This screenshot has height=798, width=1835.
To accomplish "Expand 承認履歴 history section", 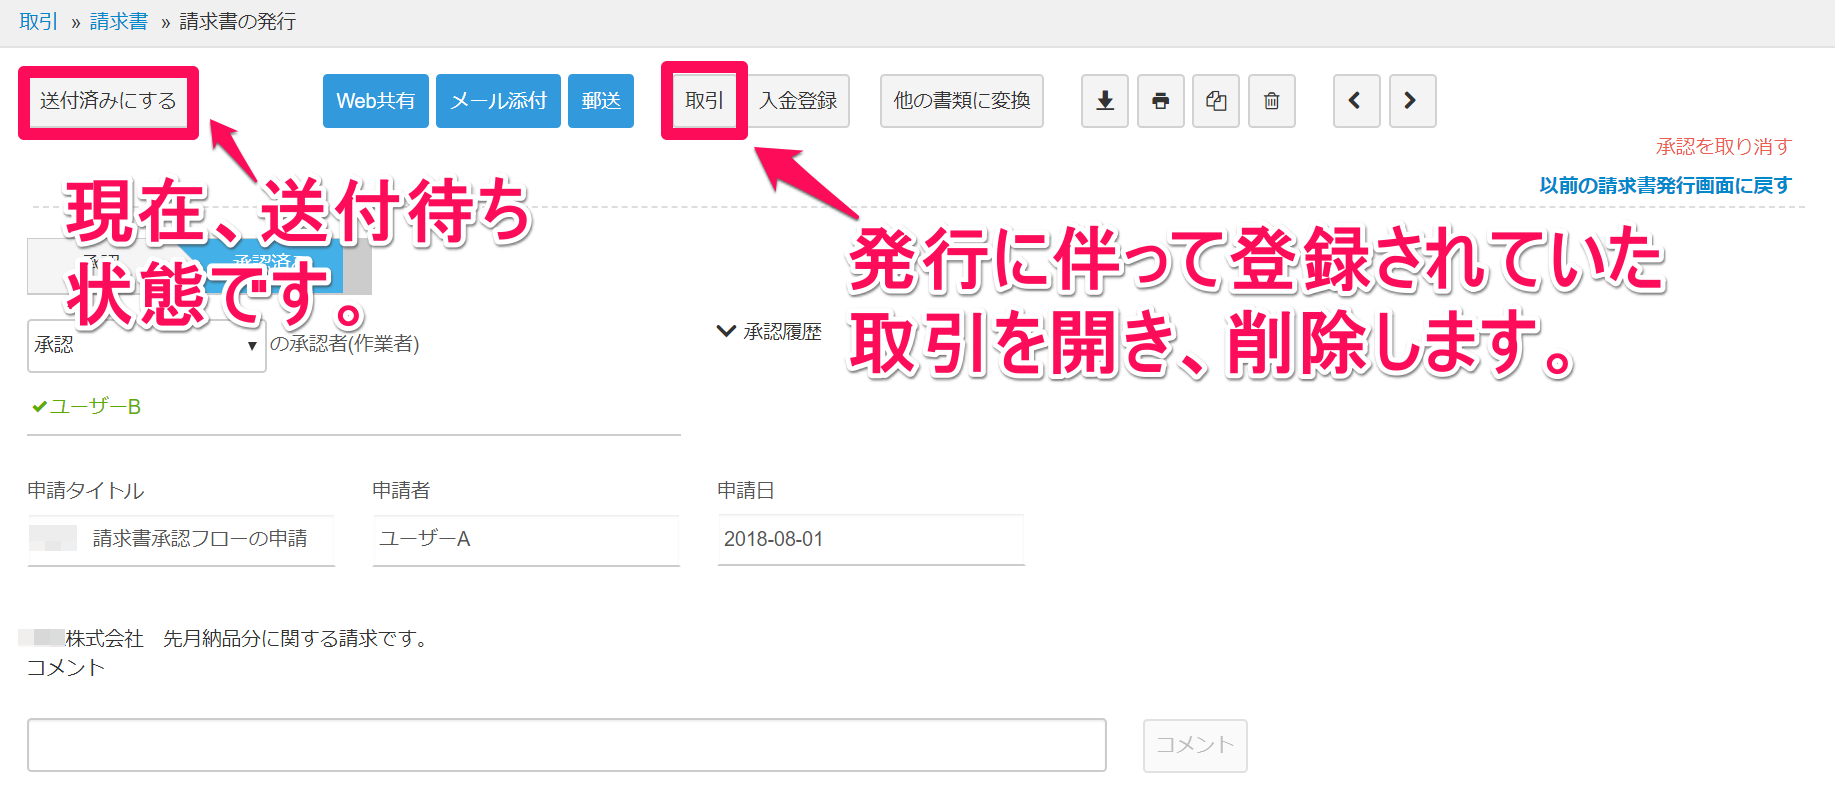I will 769,331.
